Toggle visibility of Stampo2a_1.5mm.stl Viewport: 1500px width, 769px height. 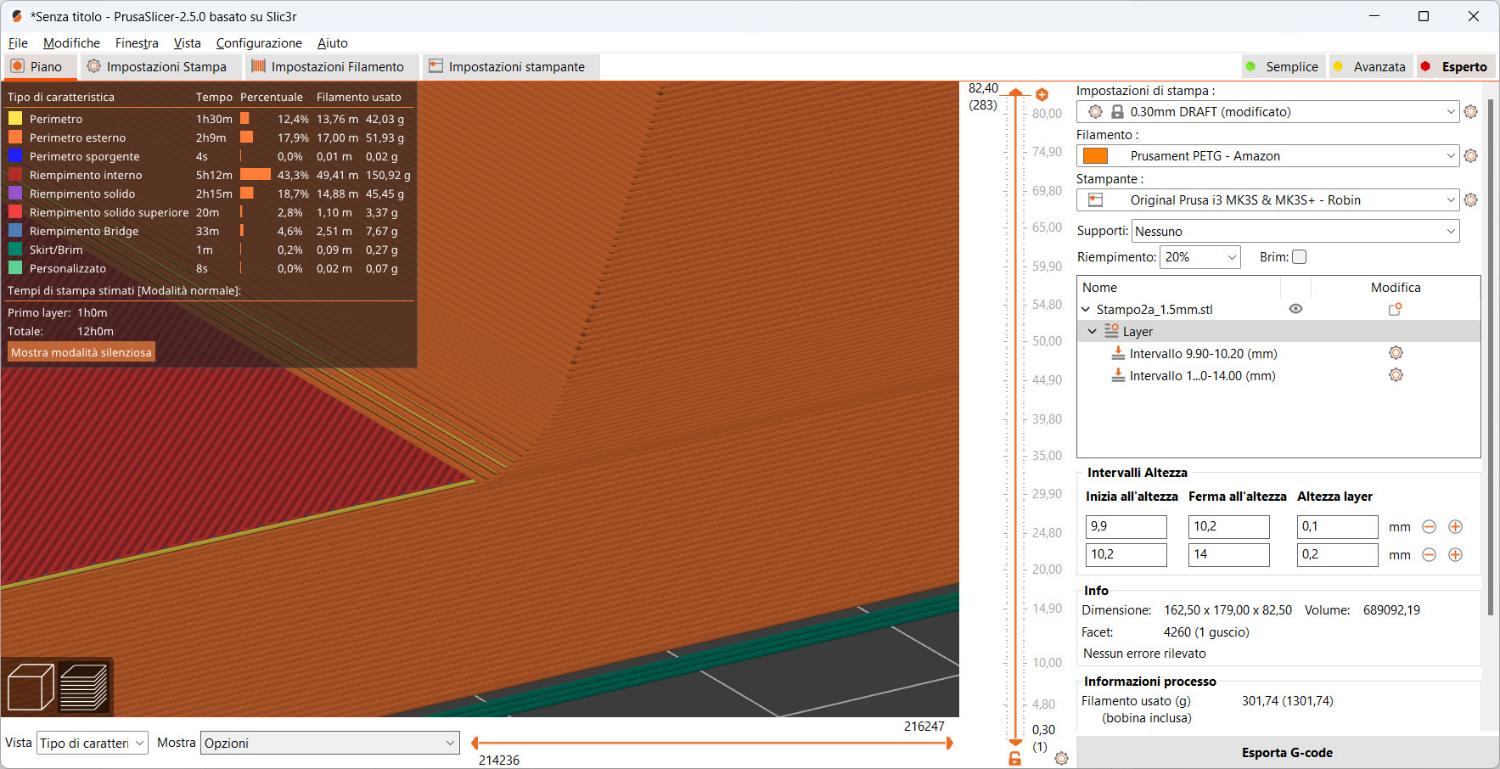click(x=1295, y=309)
